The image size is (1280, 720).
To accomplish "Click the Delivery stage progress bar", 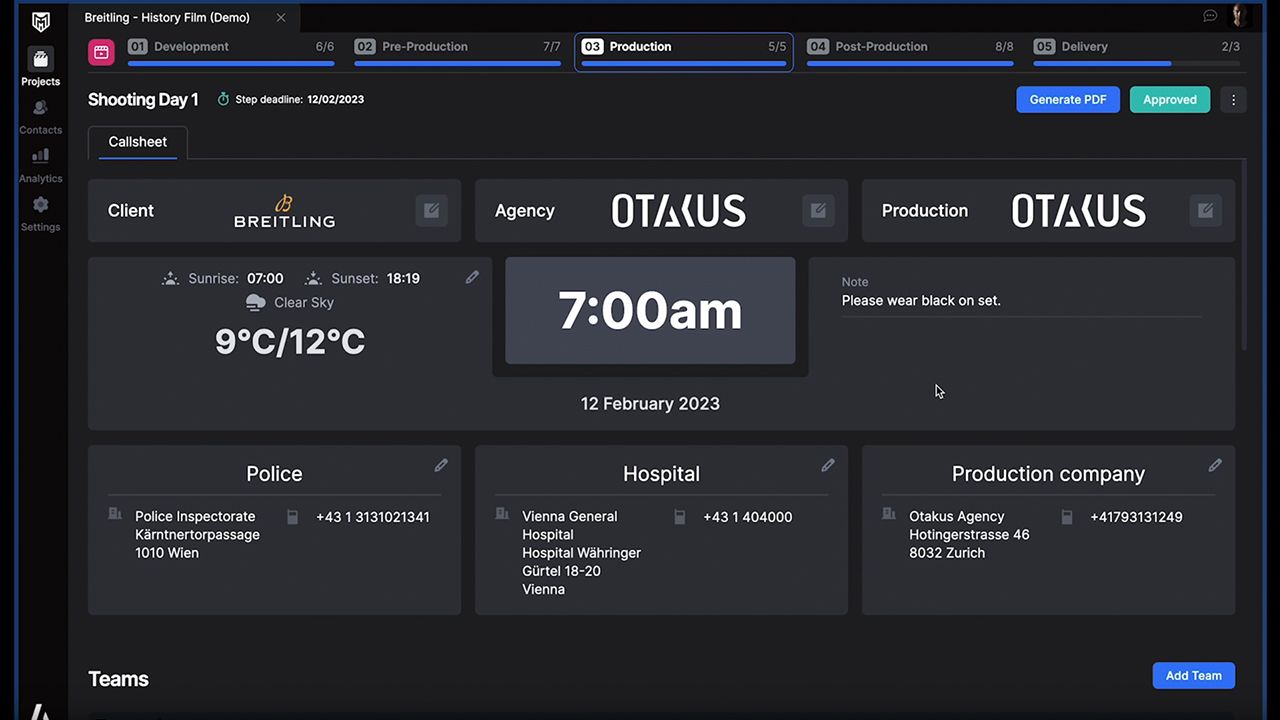I will 1136,63.
